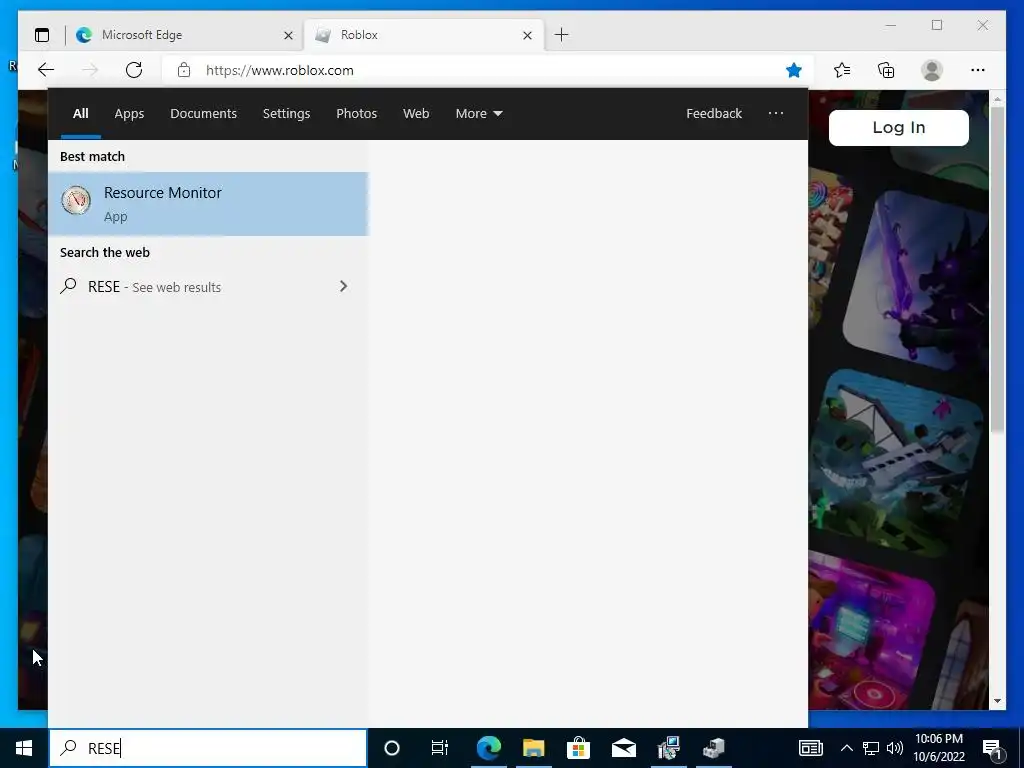Open Task View on the taskbar
The width and height of the screenshot is (1024, 768).
(x=440, y=748)
